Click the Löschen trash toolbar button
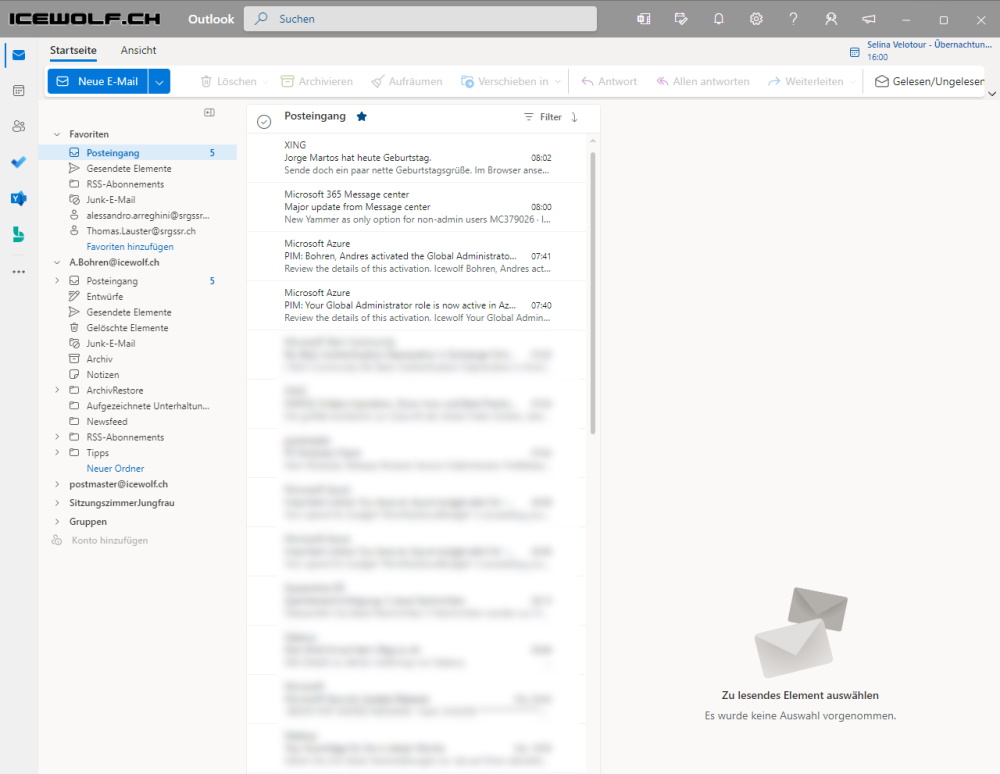 click(228, 82)
